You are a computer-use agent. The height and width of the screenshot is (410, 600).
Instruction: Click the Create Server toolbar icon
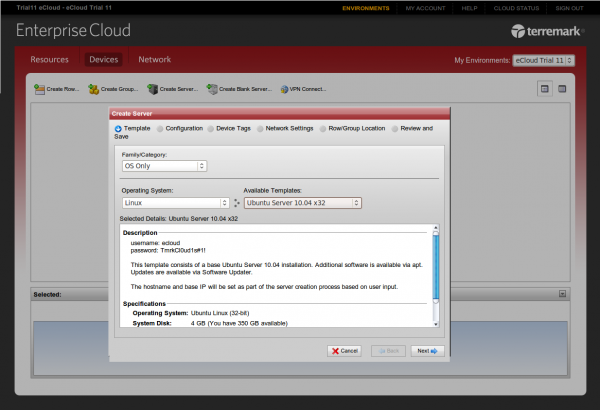click(153, 89)
